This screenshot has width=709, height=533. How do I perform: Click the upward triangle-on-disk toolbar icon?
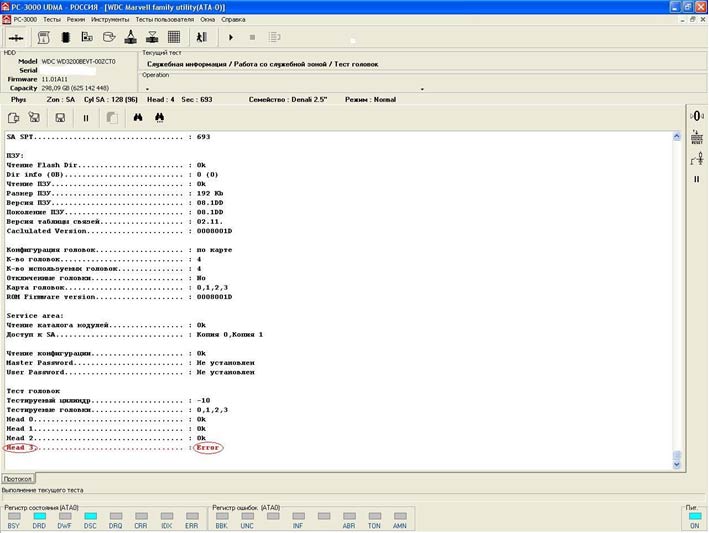[131, 37]
